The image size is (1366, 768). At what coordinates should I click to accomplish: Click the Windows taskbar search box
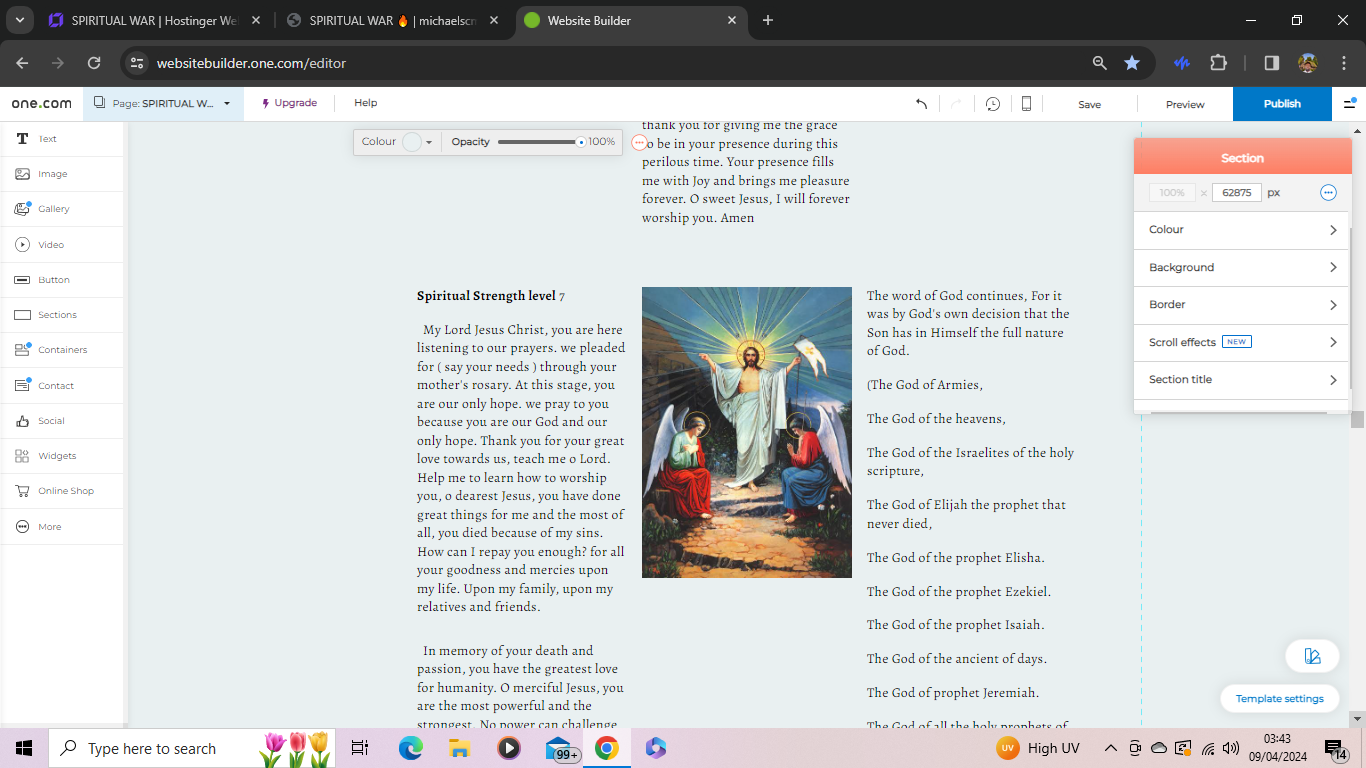[192, 748]
